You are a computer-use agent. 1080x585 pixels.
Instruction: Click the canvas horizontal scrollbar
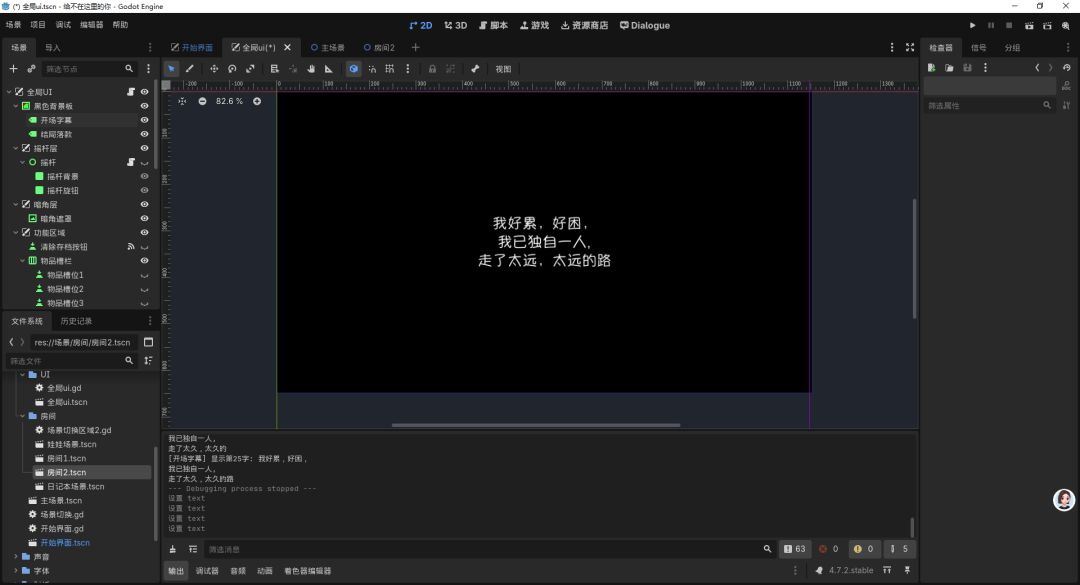point(536,425)
